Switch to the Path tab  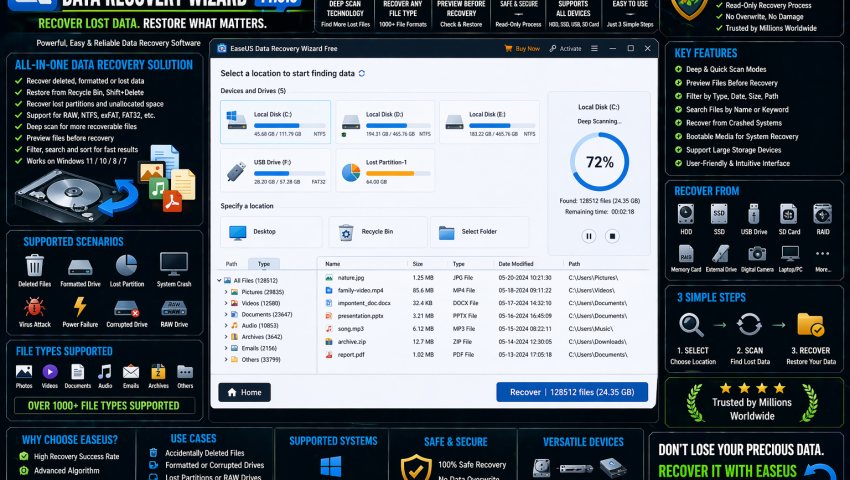tap(231, 264)
